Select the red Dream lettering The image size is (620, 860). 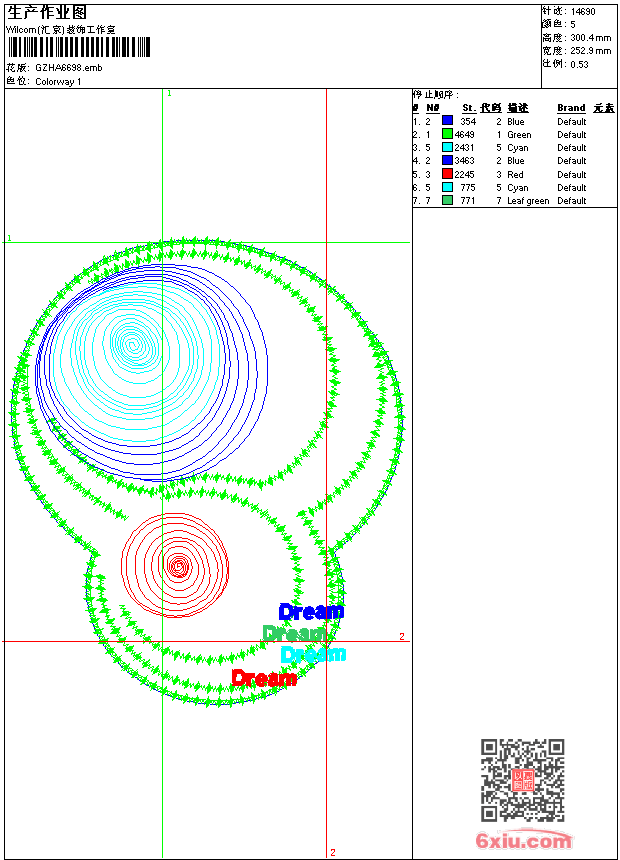[x=264, y=678]
